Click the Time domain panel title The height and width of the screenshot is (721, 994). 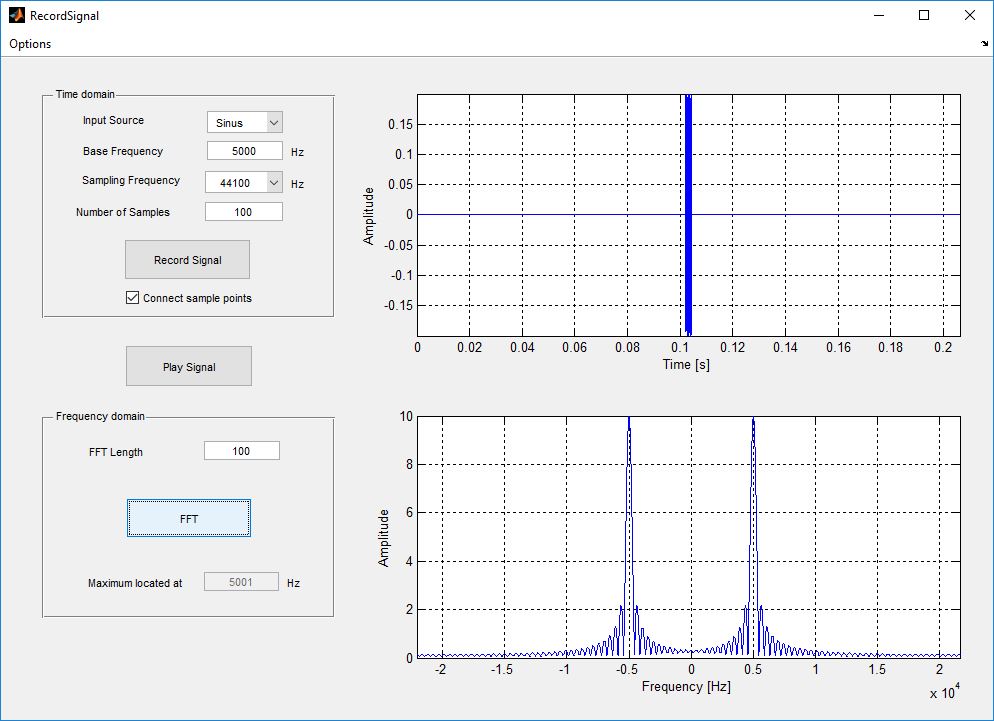point(85,94)
